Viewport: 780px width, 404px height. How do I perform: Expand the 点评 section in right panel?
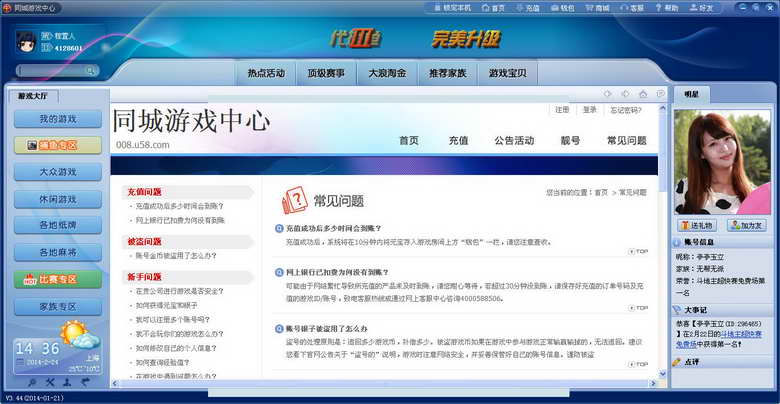(x=690, y=361)
